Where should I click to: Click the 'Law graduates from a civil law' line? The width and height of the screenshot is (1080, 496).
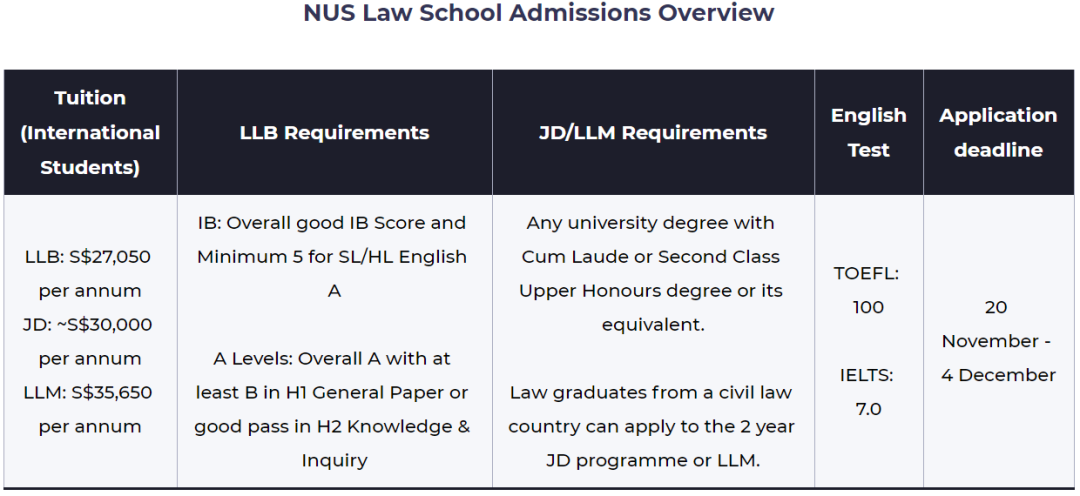click(x=651, y=393)
